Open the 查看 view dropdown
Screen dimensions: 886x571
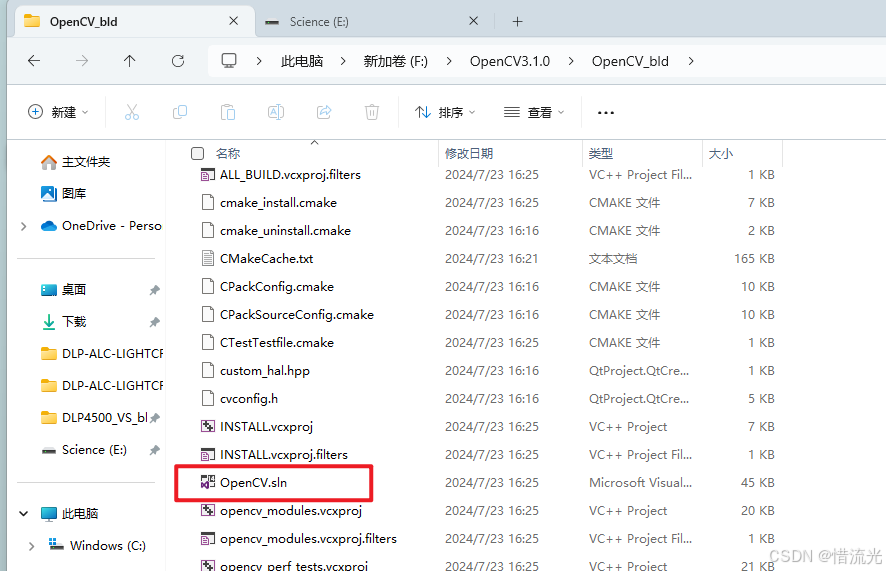click(x=534, y=112)
